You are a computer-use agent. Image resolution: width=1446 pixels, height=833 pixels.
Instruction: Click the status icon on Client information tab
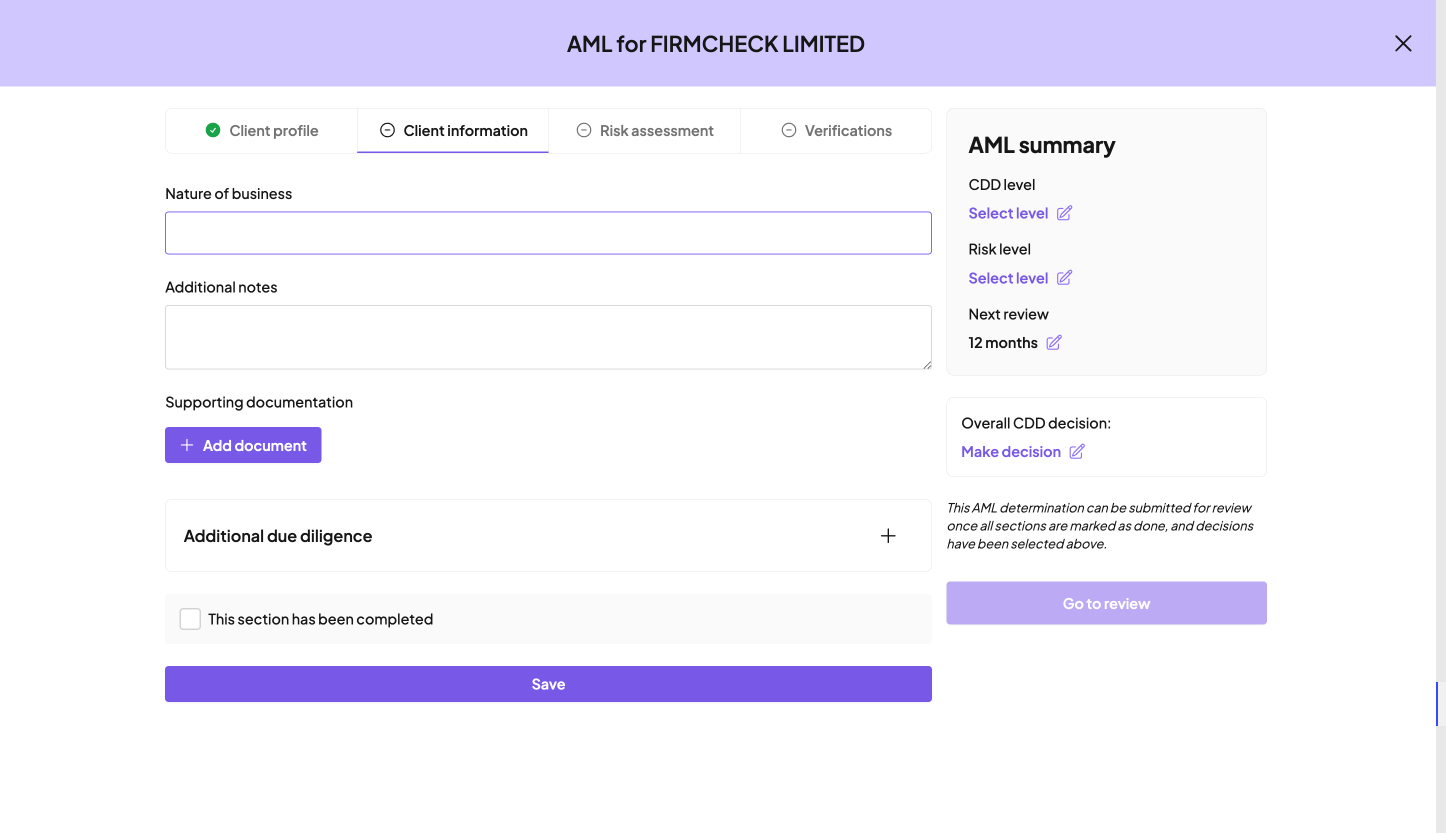click(x=387, y=130)
